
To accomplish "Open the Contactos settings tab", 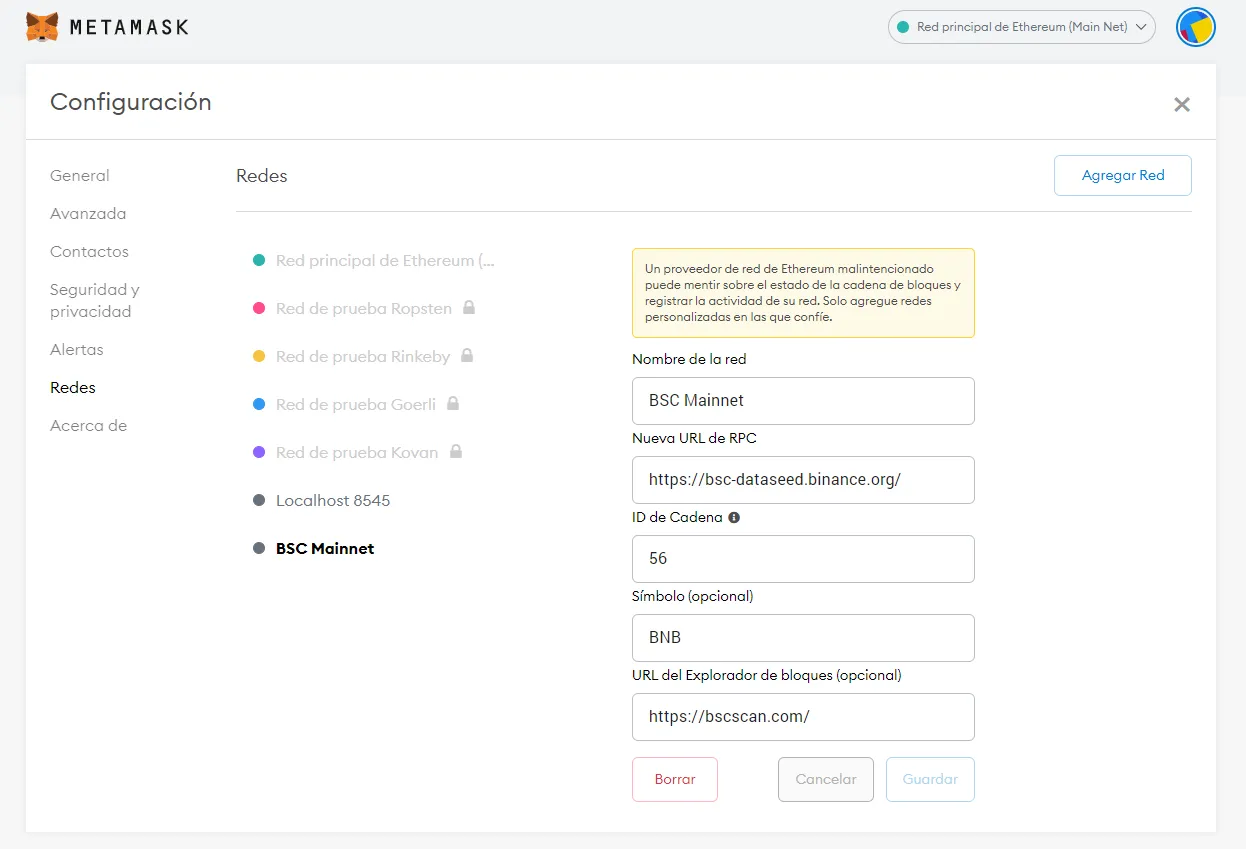I will pos(89,251).
